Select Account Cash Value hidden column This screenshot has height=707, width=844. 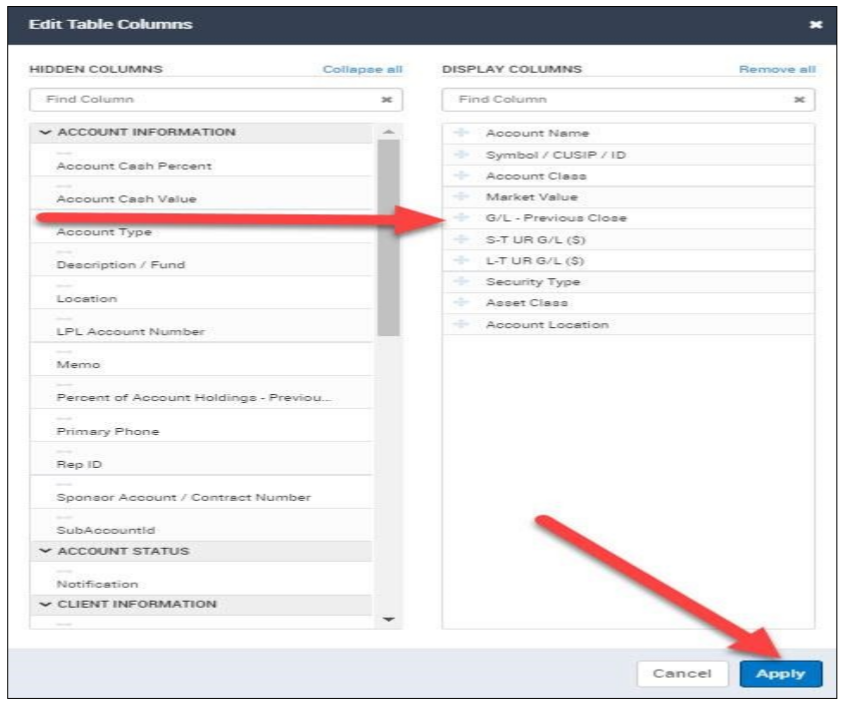tap(201, 193)
